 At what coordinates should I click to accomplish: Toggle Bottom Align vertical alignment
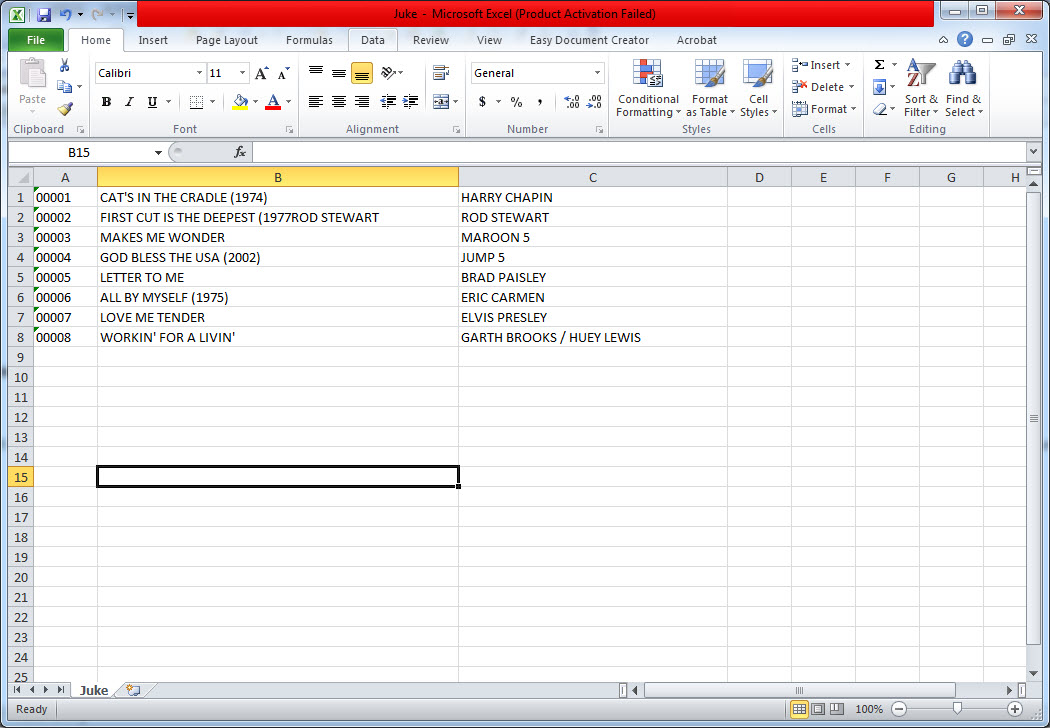click(x=361, y=73)
